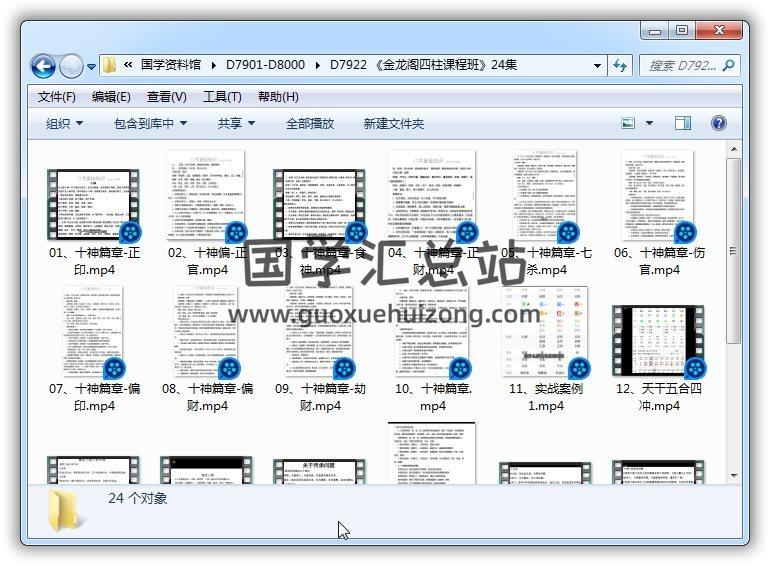
Task: Click the search magnifier icon
Action: (x=728, y=66)
